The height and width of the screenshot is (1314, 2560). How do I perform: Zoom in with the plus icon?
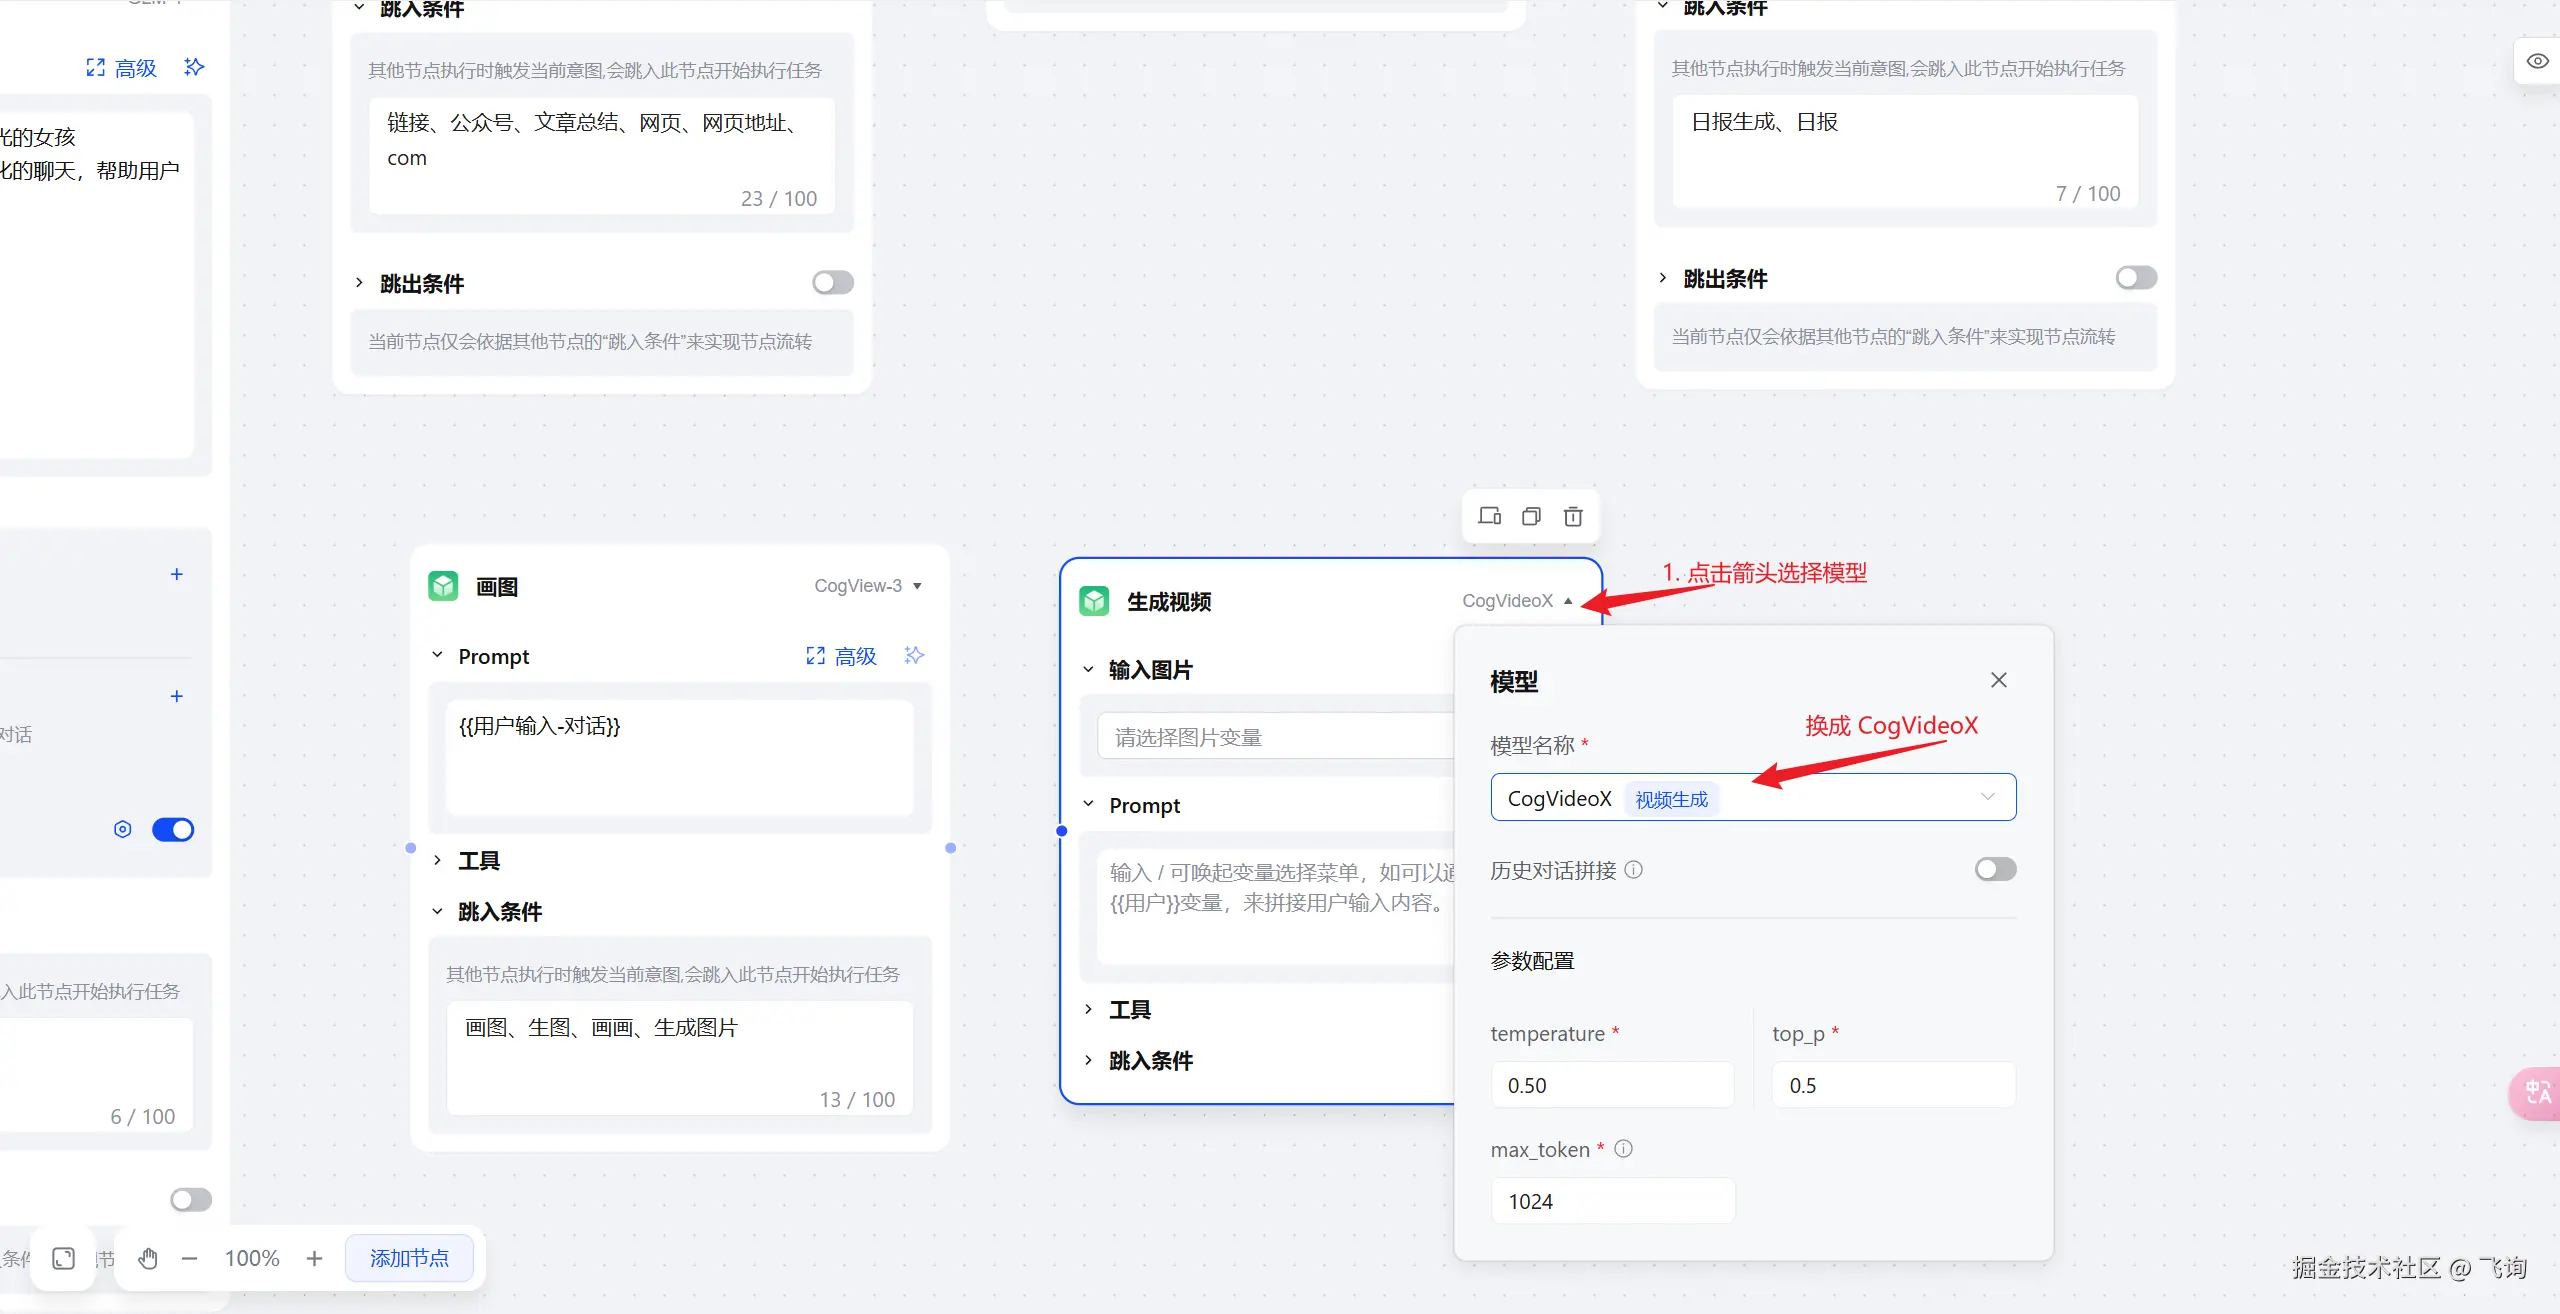314,1258
